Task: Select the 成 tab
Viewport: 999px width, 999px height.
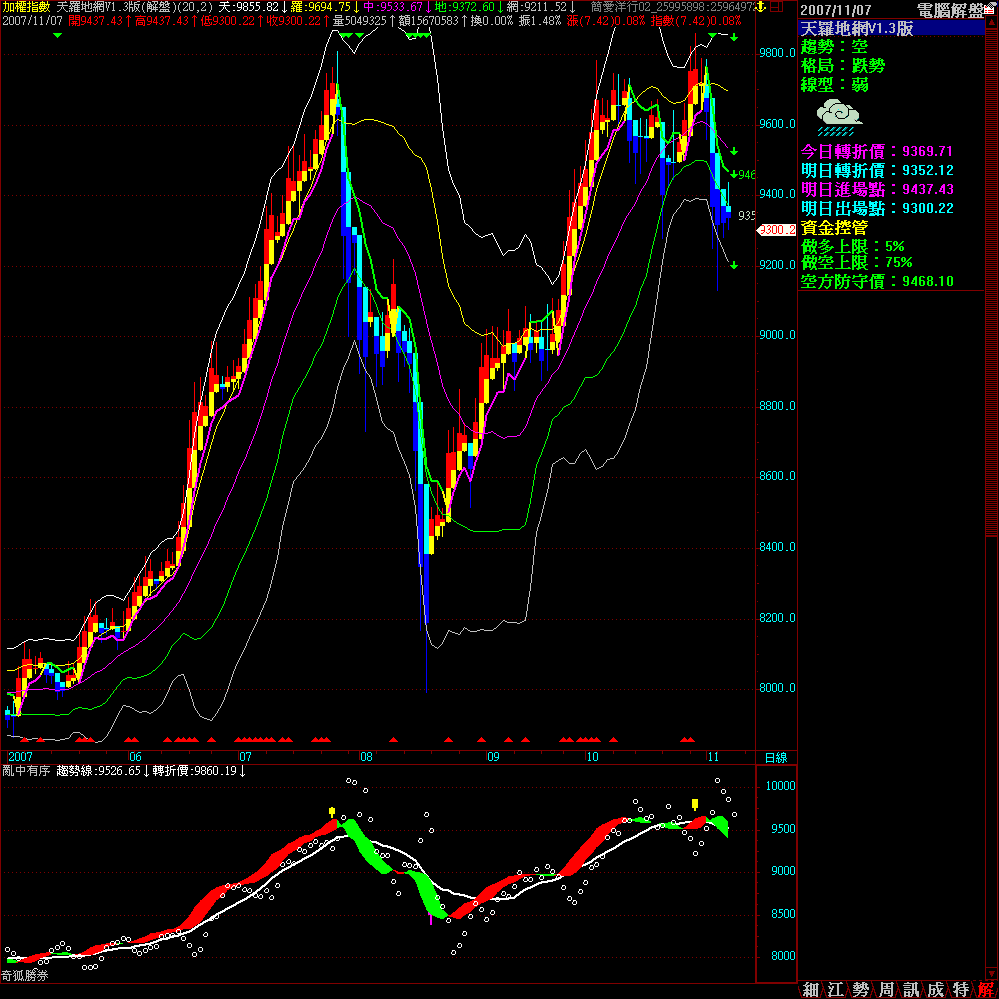Action: click(935, 989)
